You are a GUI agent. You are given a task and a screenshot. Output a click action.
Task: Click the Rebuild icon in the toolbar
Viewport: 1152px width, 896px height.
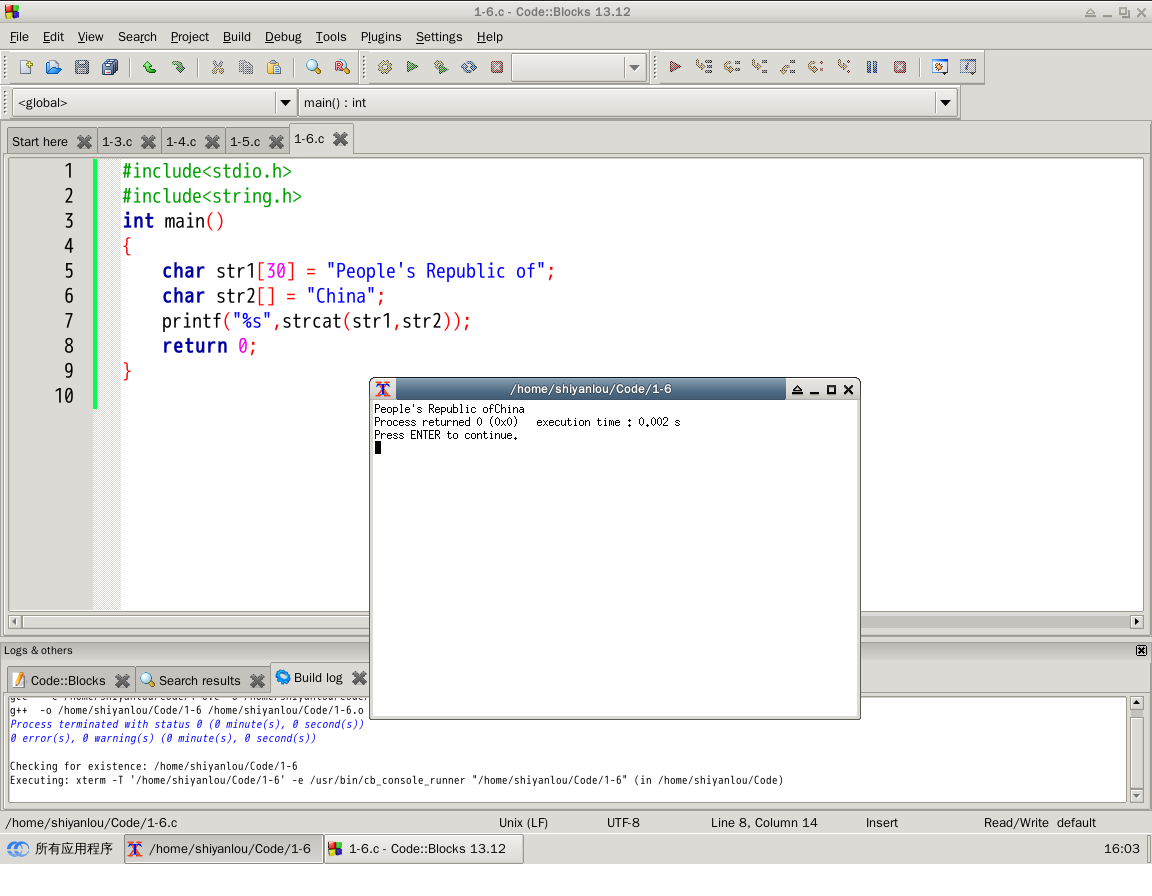[x=469, y=68]
